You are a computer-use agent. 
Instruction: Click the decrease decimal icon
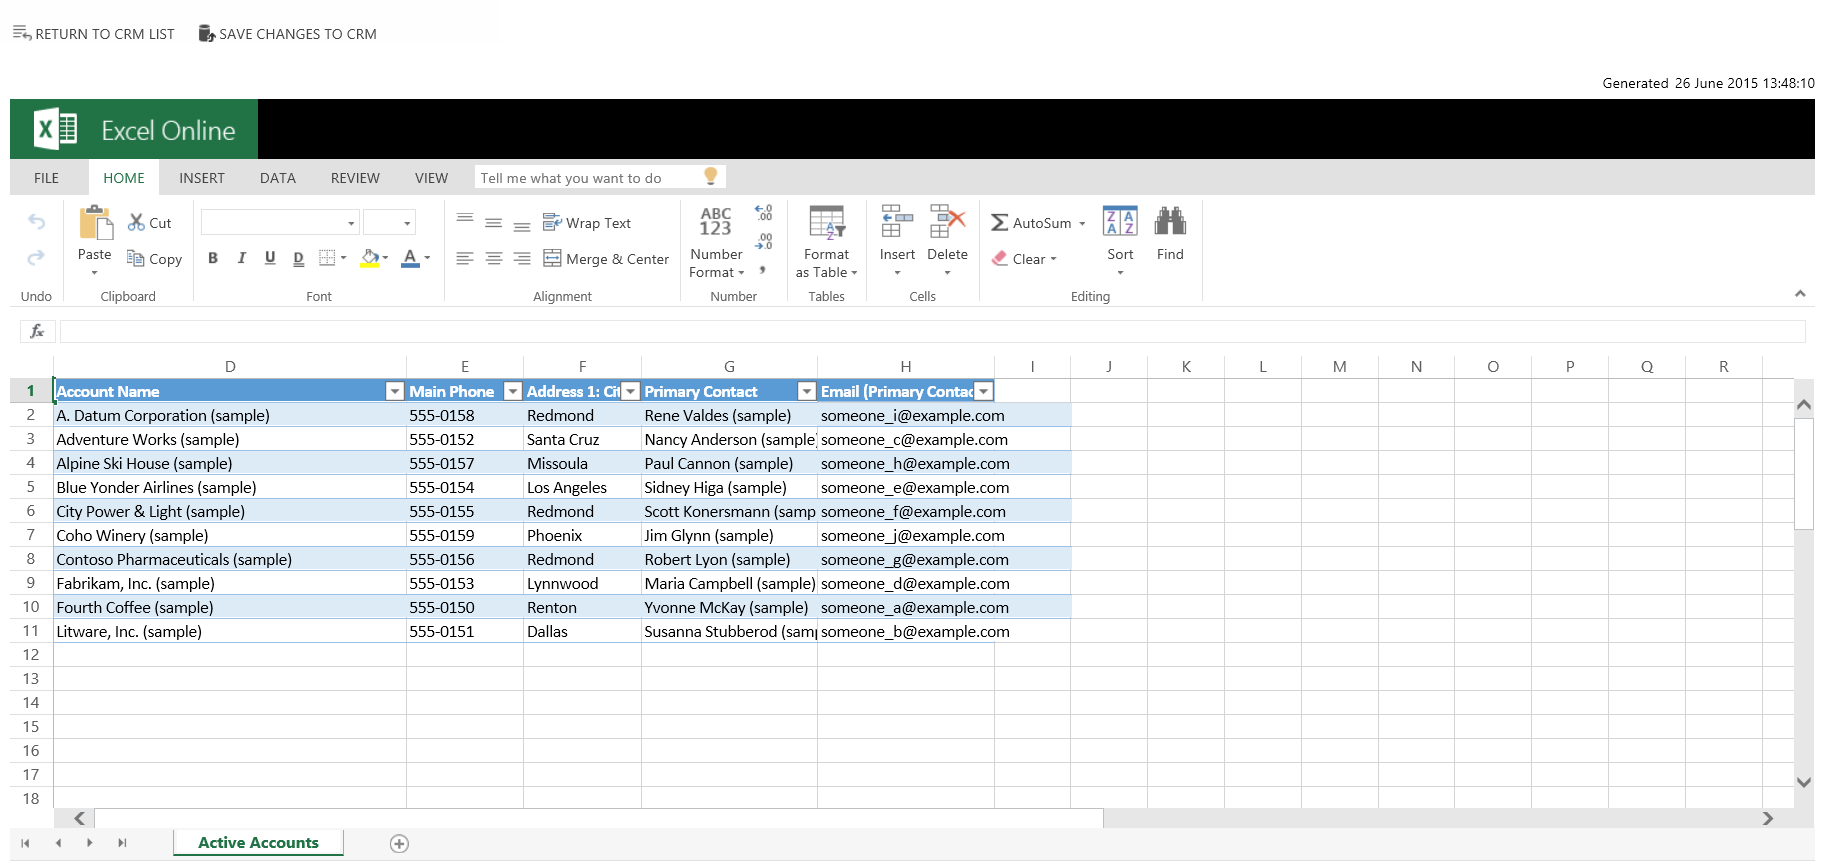pos(764,241)
